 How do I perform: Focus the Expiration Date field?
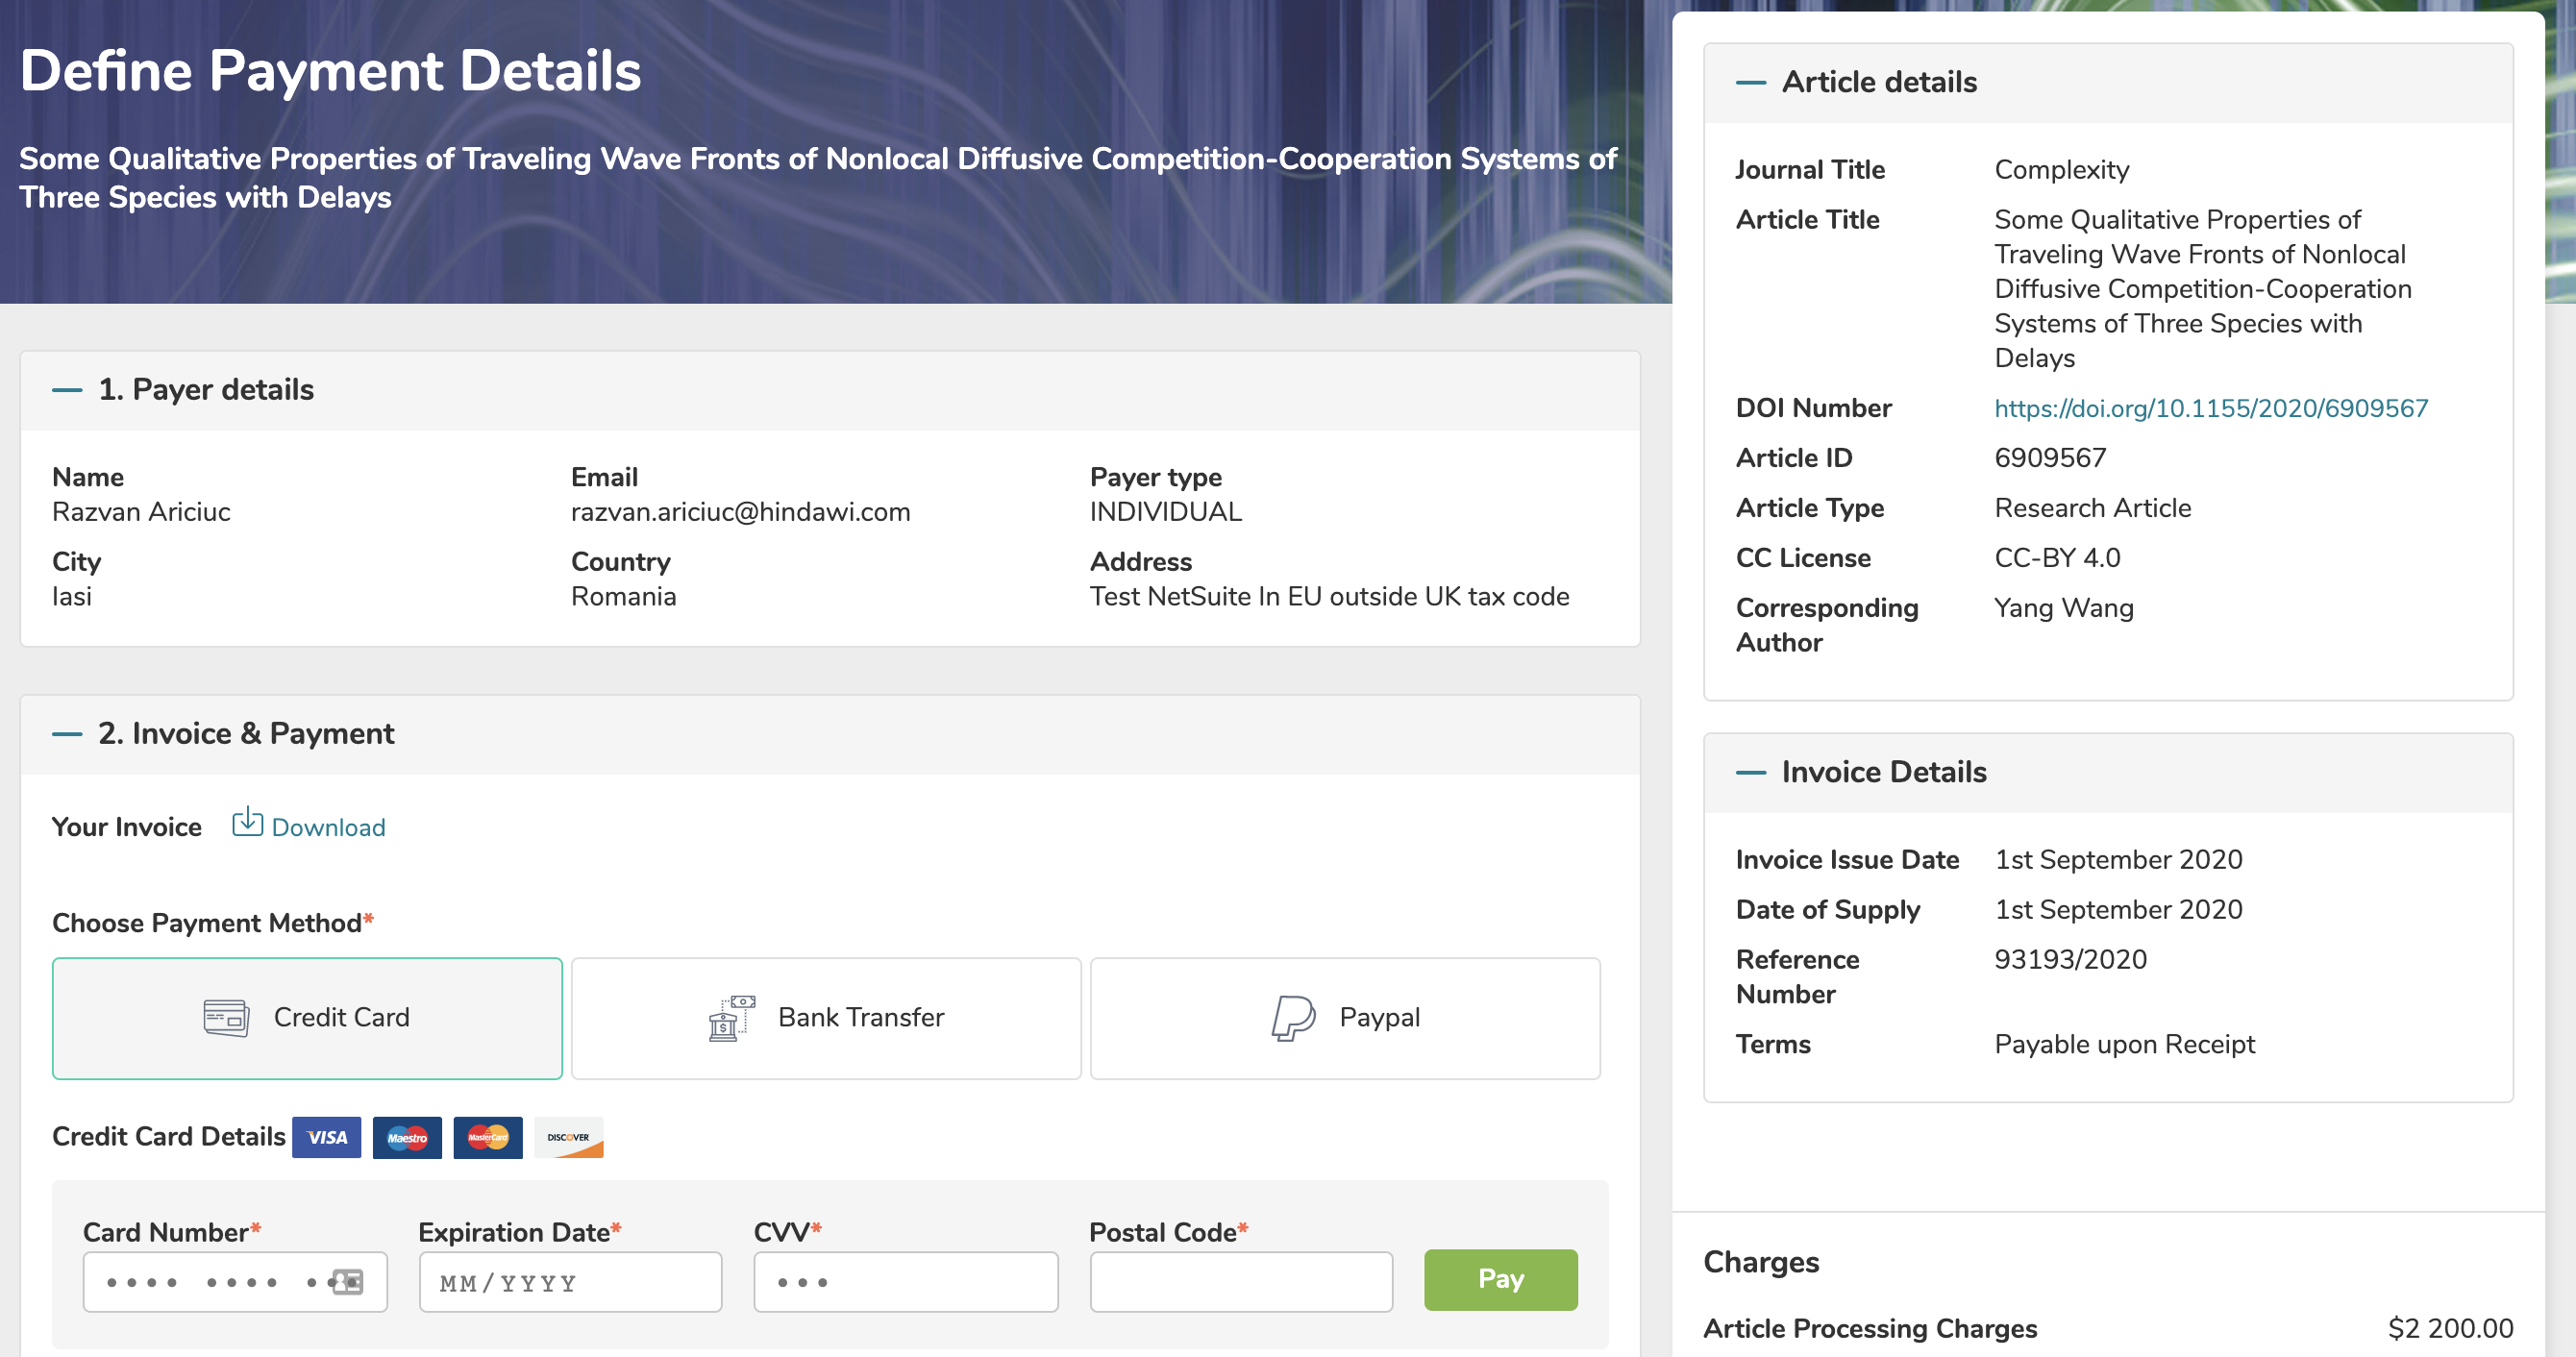click(x=571, y=1282)
